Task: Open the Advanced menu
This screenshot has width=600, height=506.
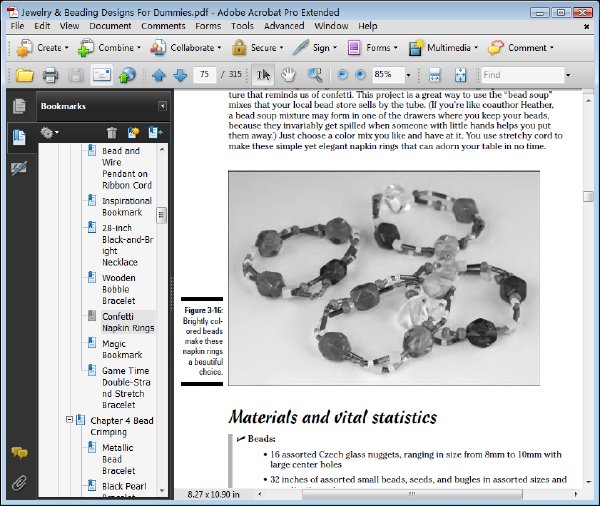Action: click(284, 26)
